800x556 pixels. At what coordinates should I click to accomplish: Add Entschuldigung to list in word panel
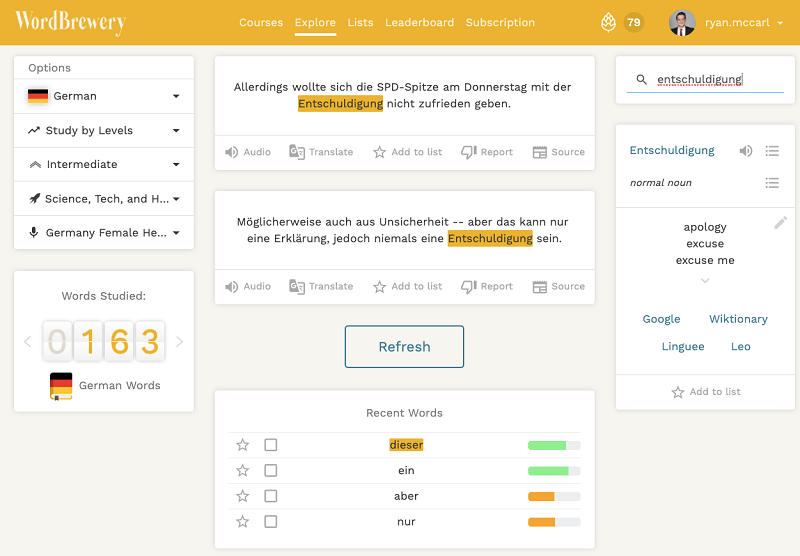tap(706, 392)
